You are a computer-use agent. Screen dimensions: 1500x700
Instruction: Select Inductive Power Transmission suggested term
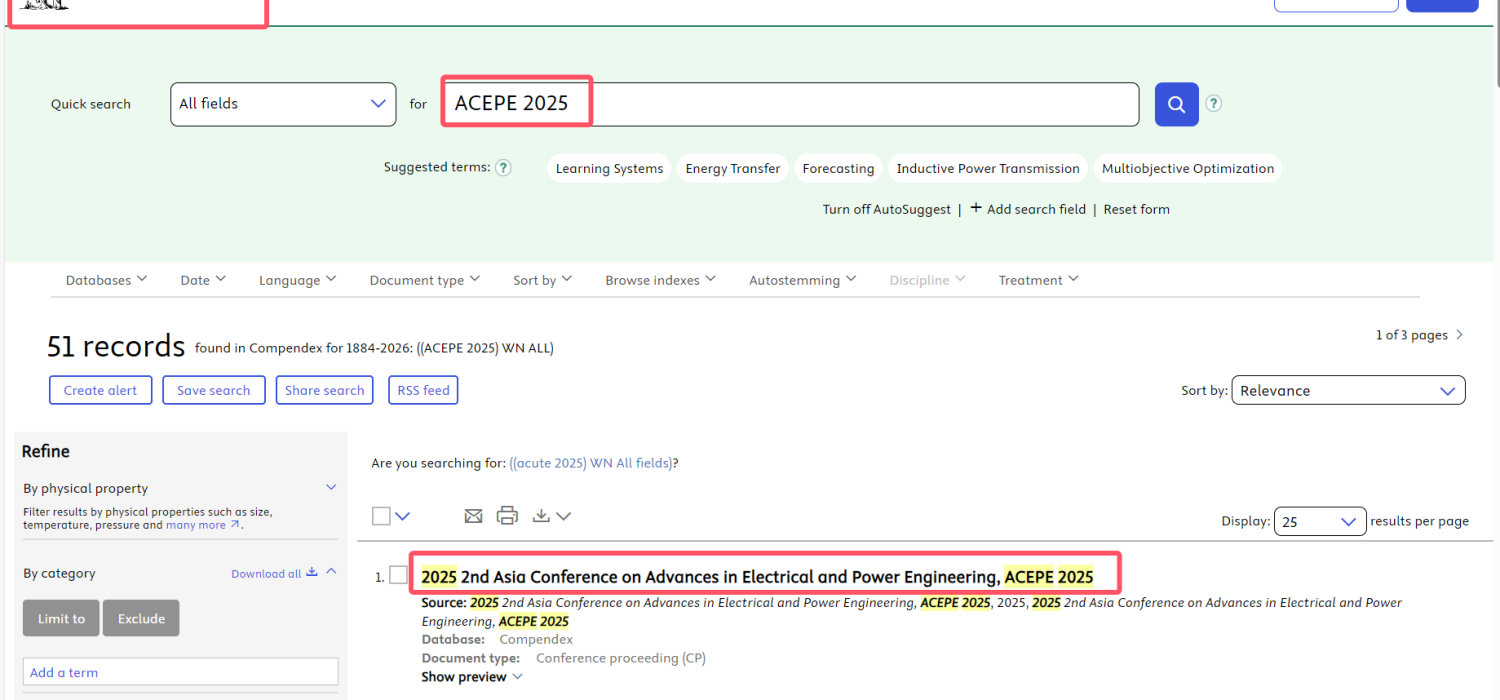pos(988,168)
